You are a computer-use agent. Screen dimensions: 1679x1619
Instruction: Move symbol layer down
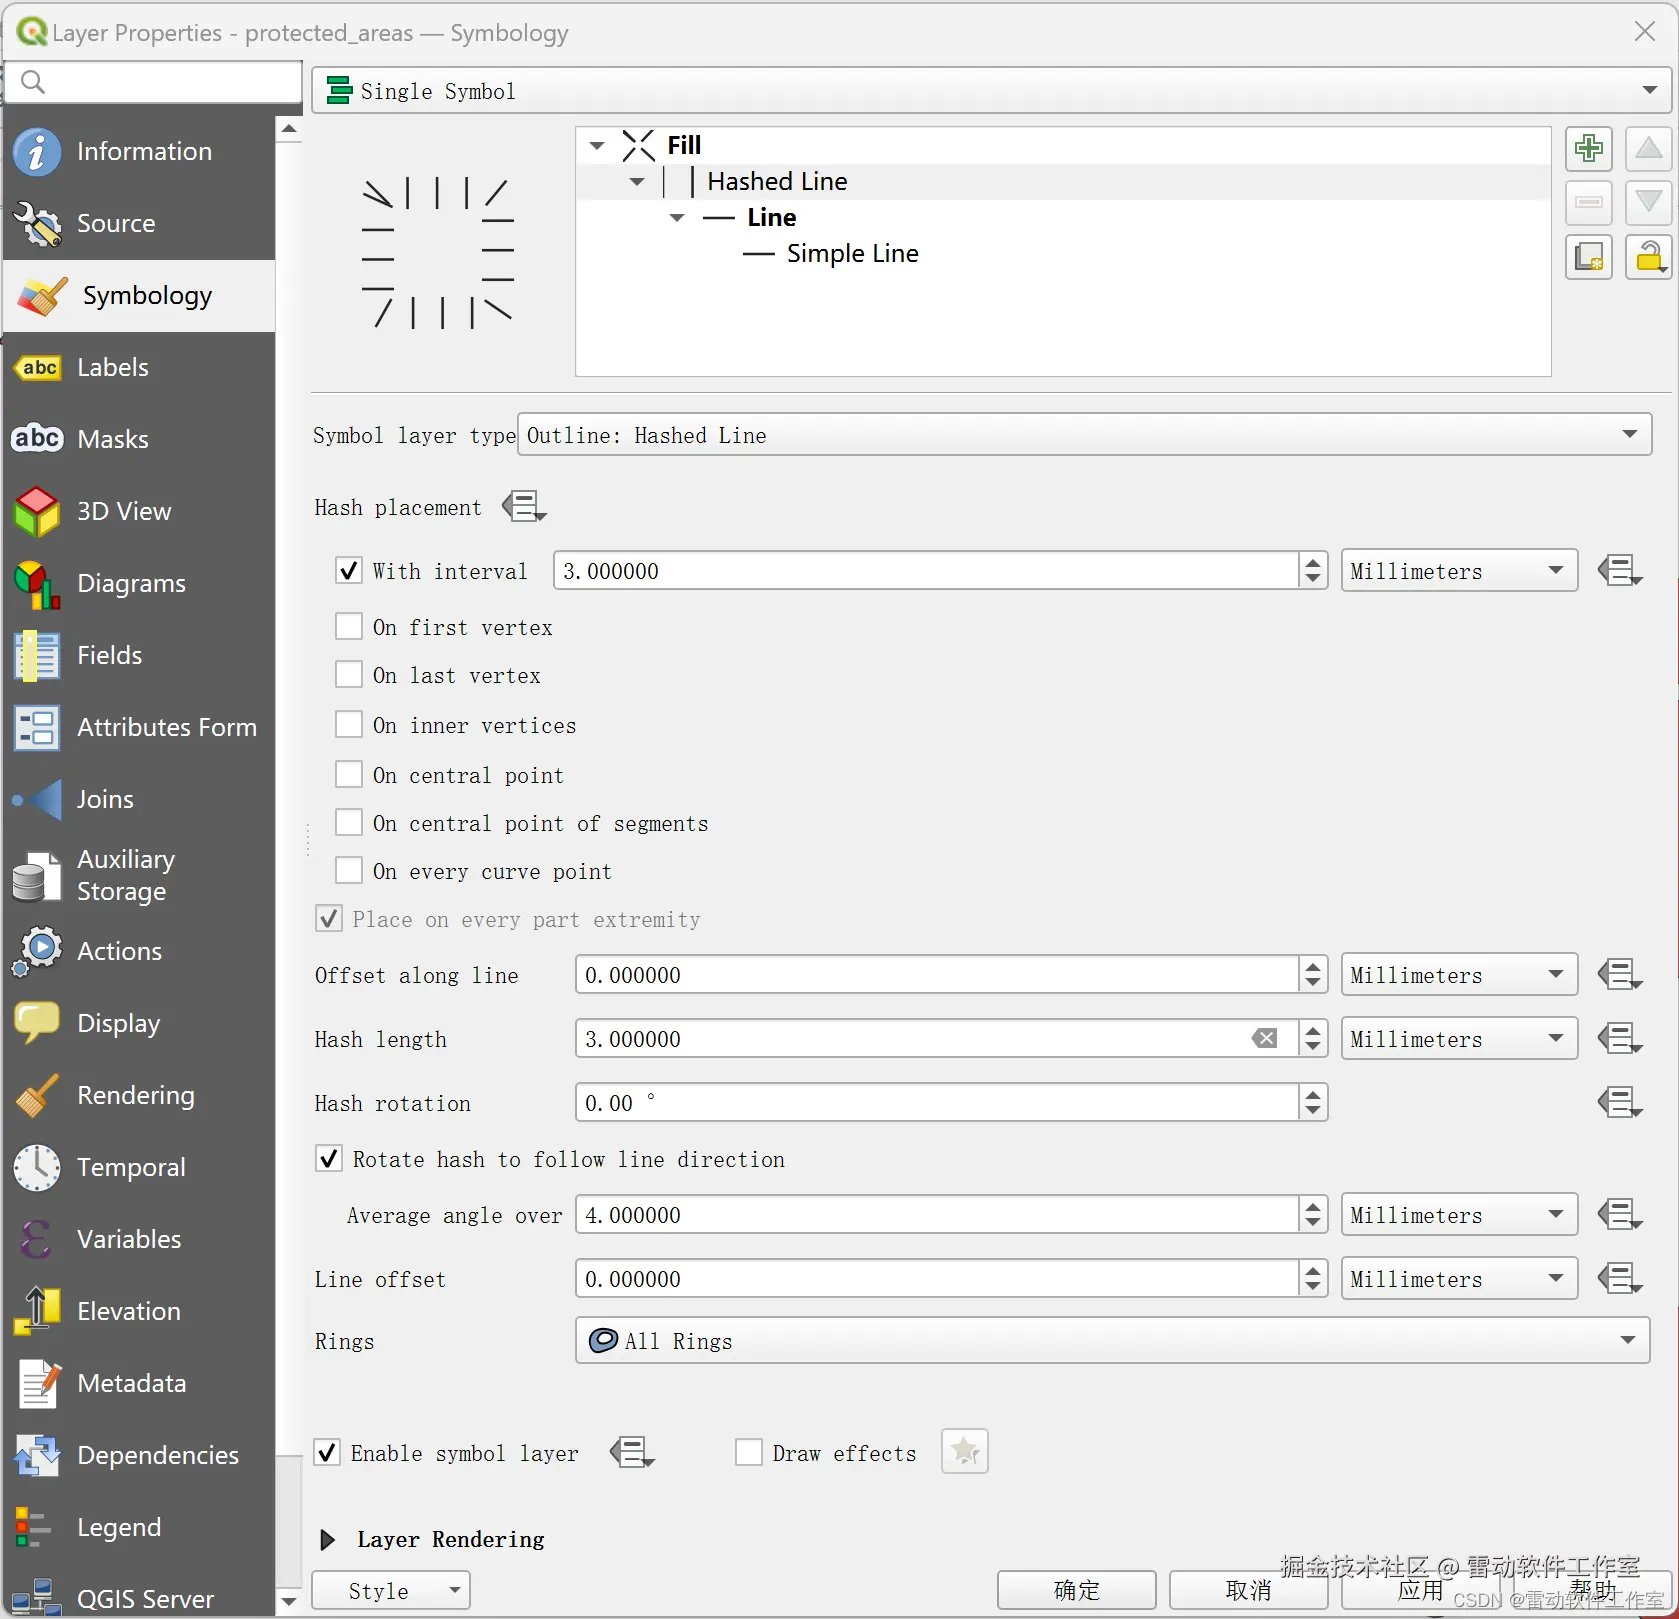tap(1648, 203)
